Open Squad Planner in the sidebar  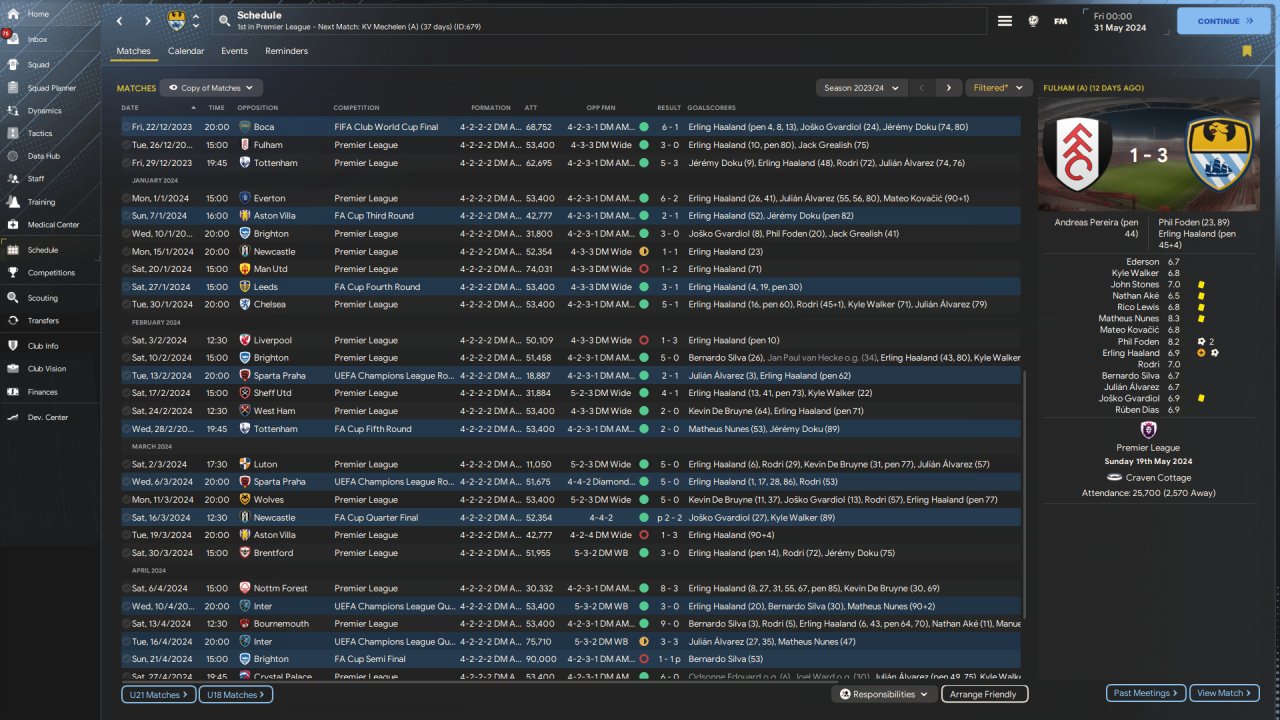pos(50,88)
